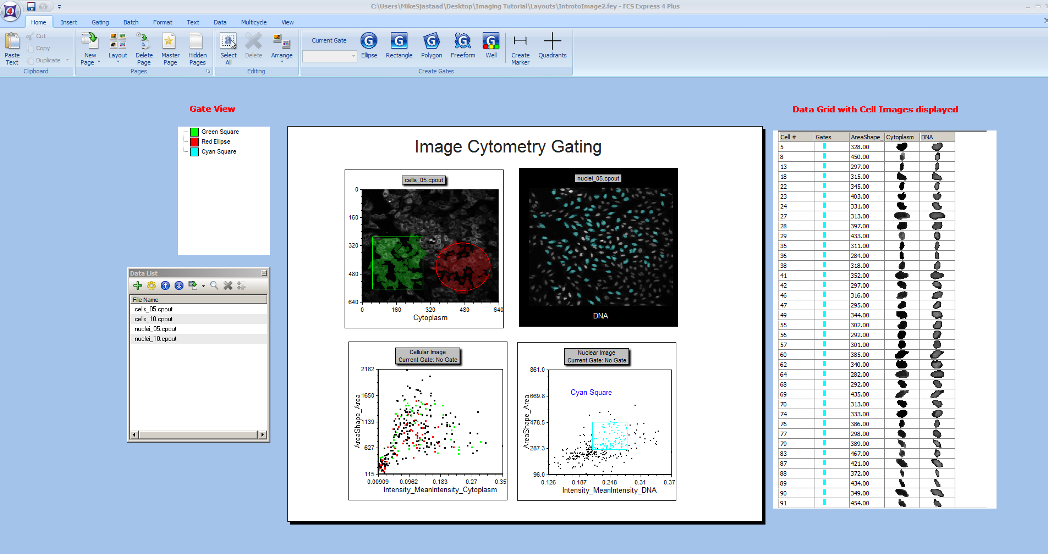Click the blue up arrow icon in Data List

[x=166, y=285]
